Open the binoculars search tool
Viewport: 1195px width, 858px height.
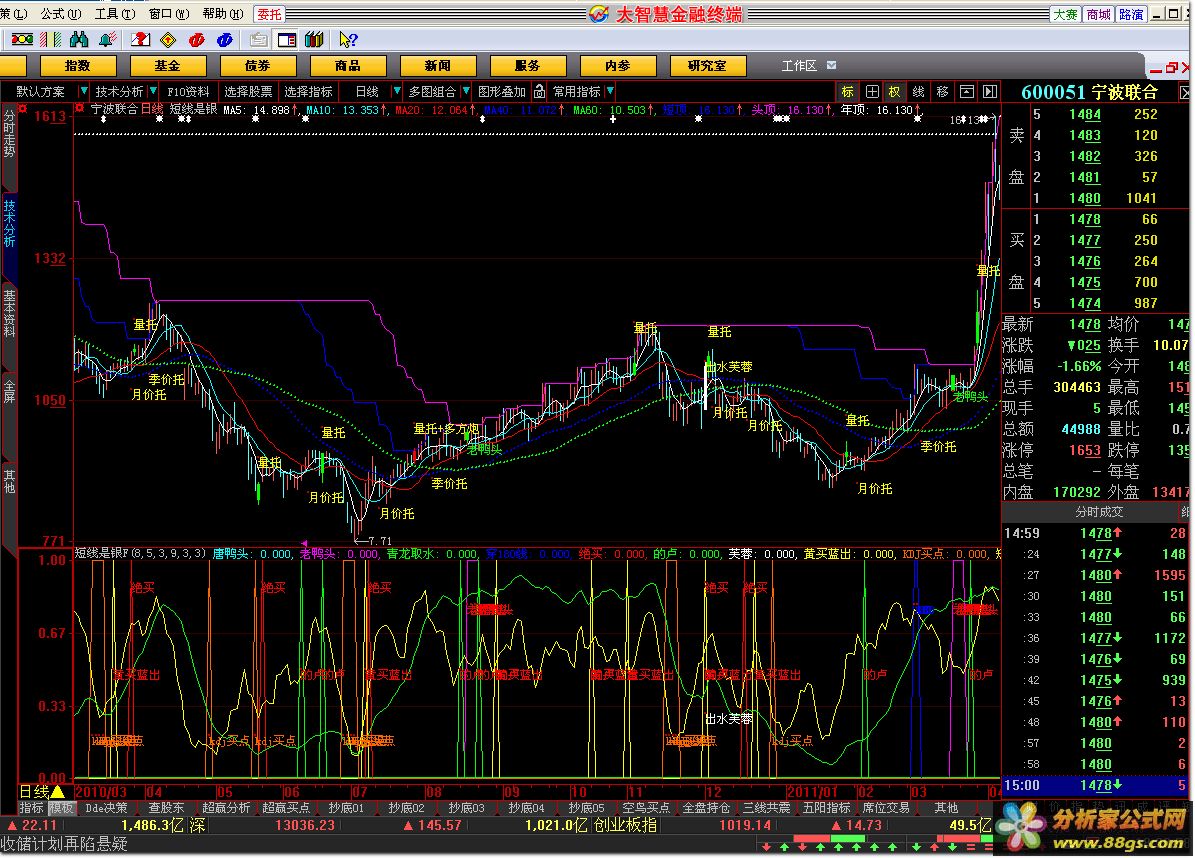78,39
